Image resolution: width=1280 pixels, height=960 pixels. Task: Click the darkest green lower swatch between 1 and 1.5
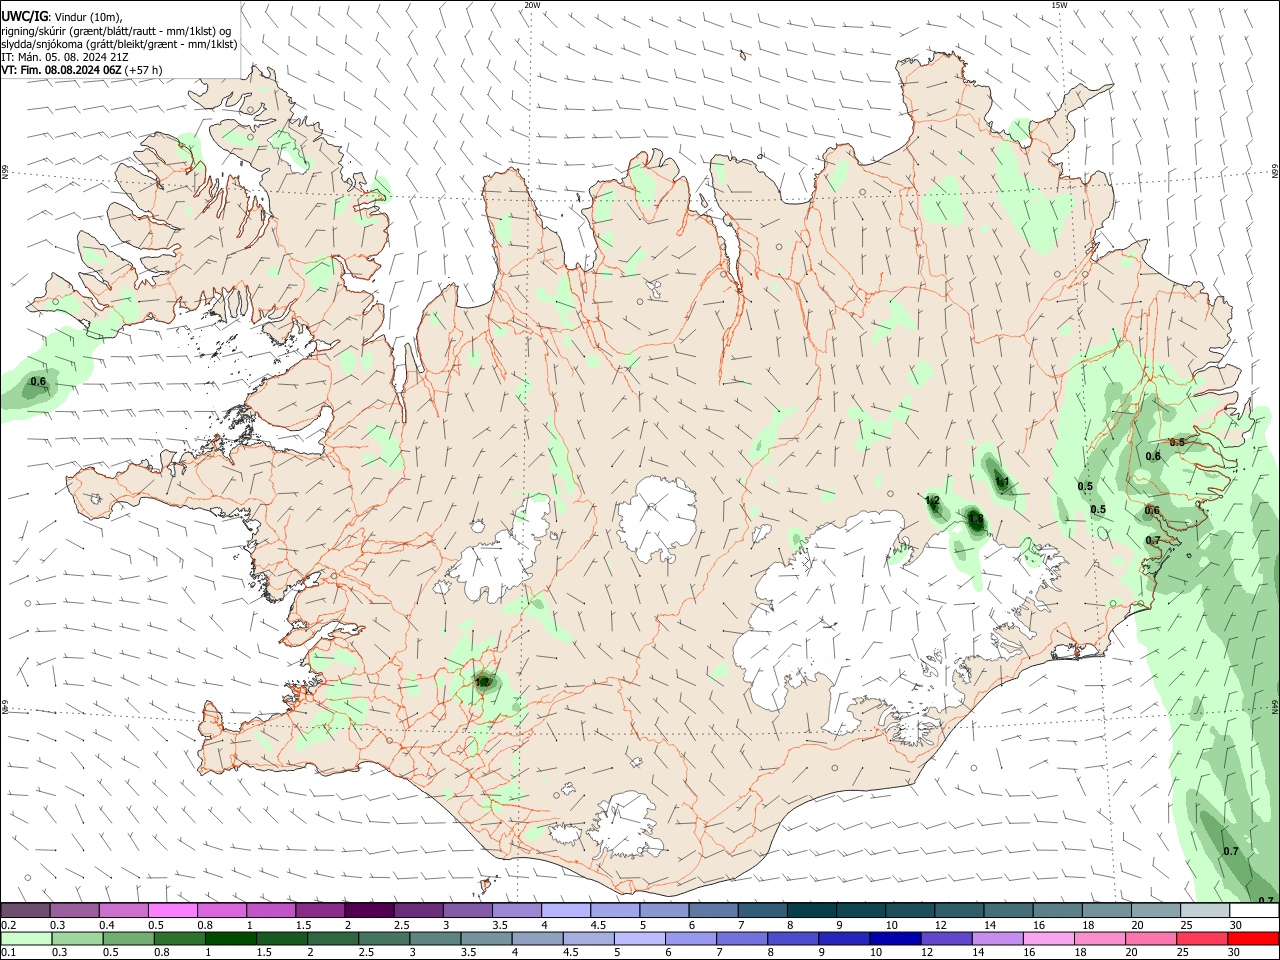(x=231, y=938)
